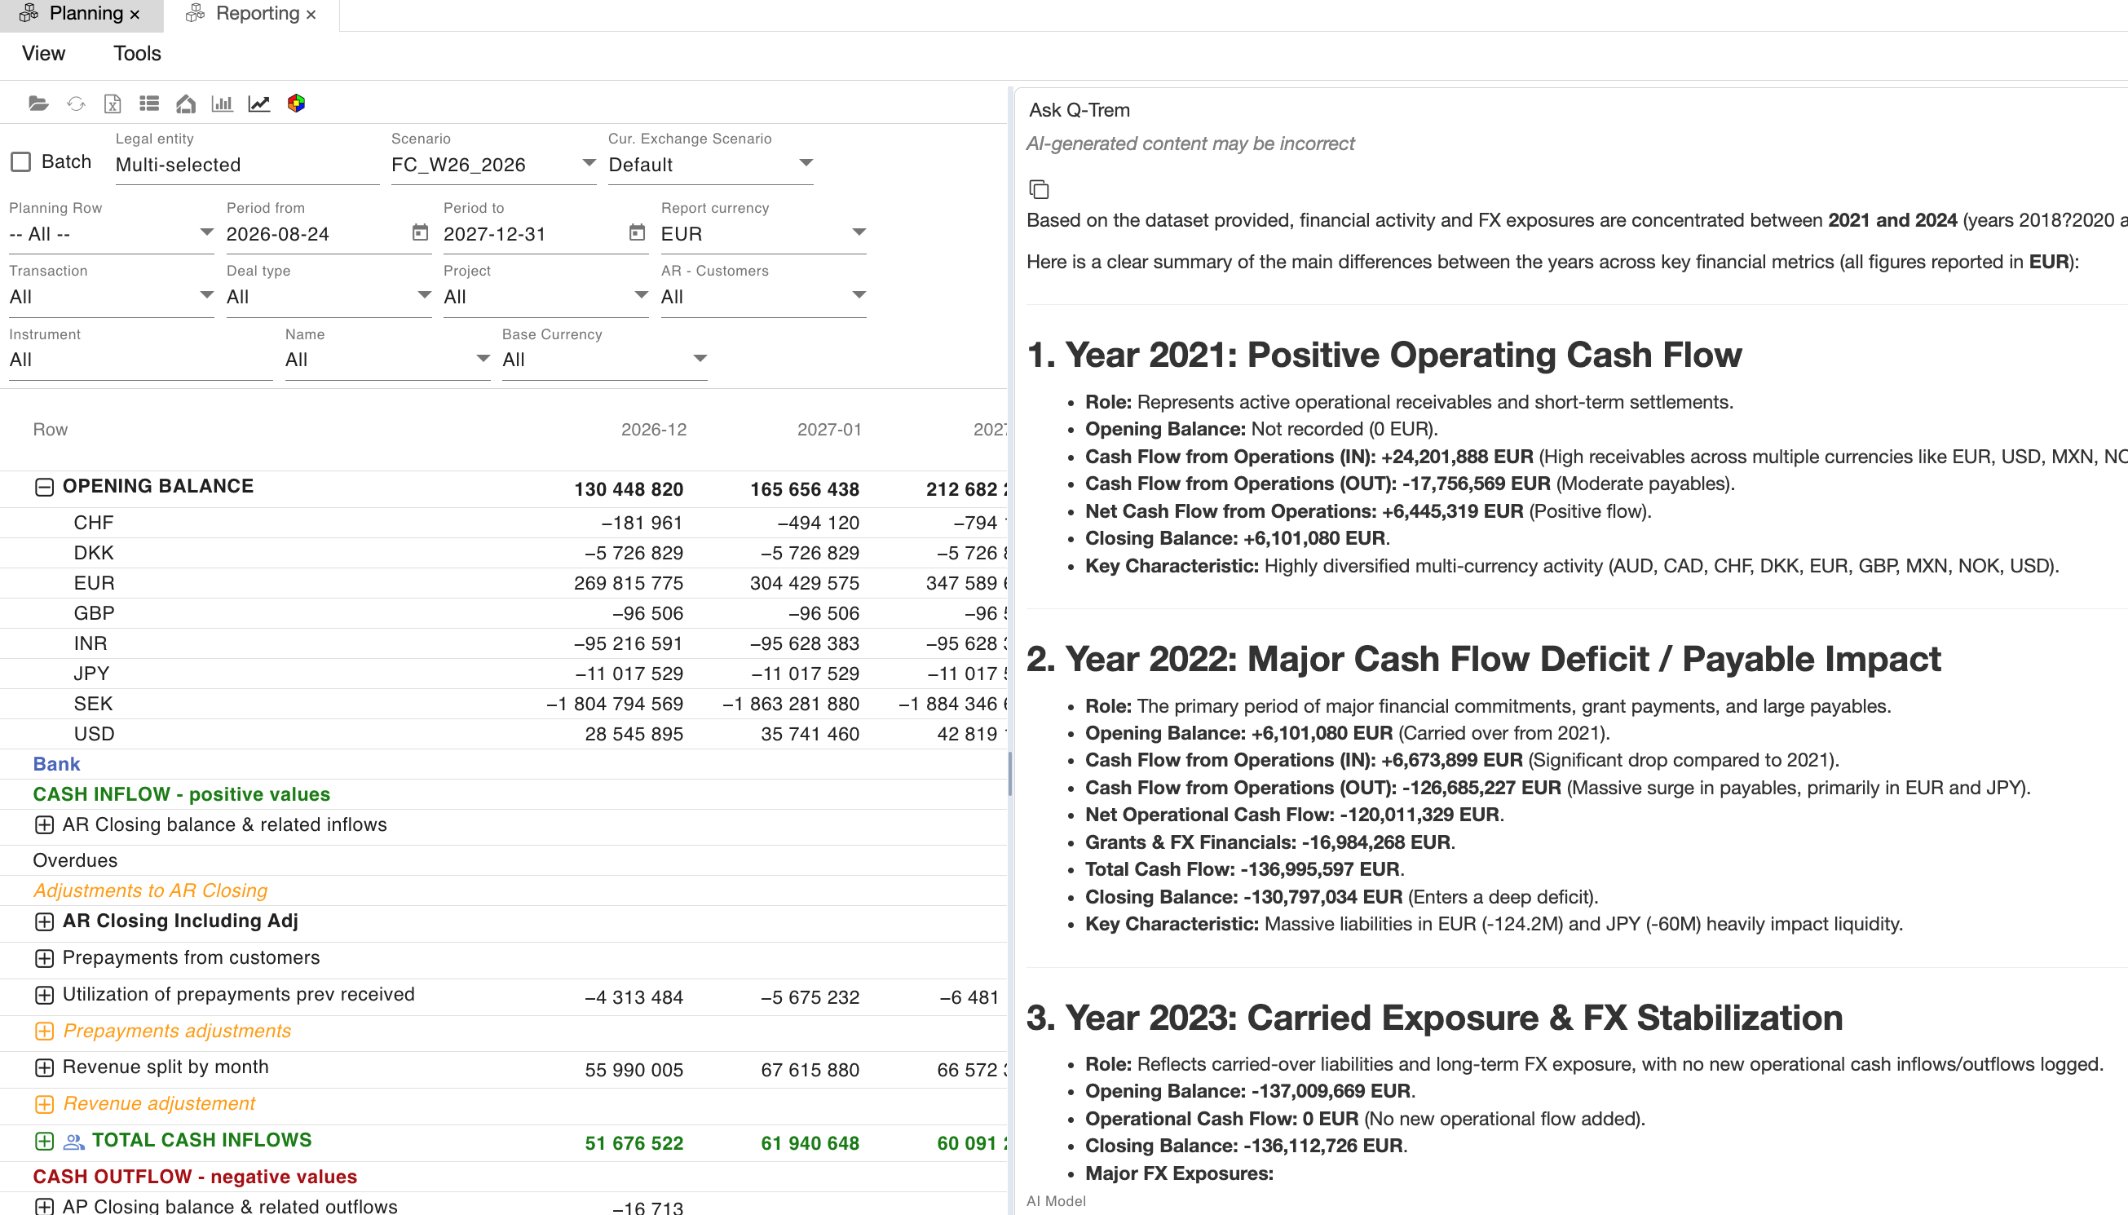Click the warehouse toolbar icon
Viewport: 2128px width, 1215px height.
click(x=186, y=103)
